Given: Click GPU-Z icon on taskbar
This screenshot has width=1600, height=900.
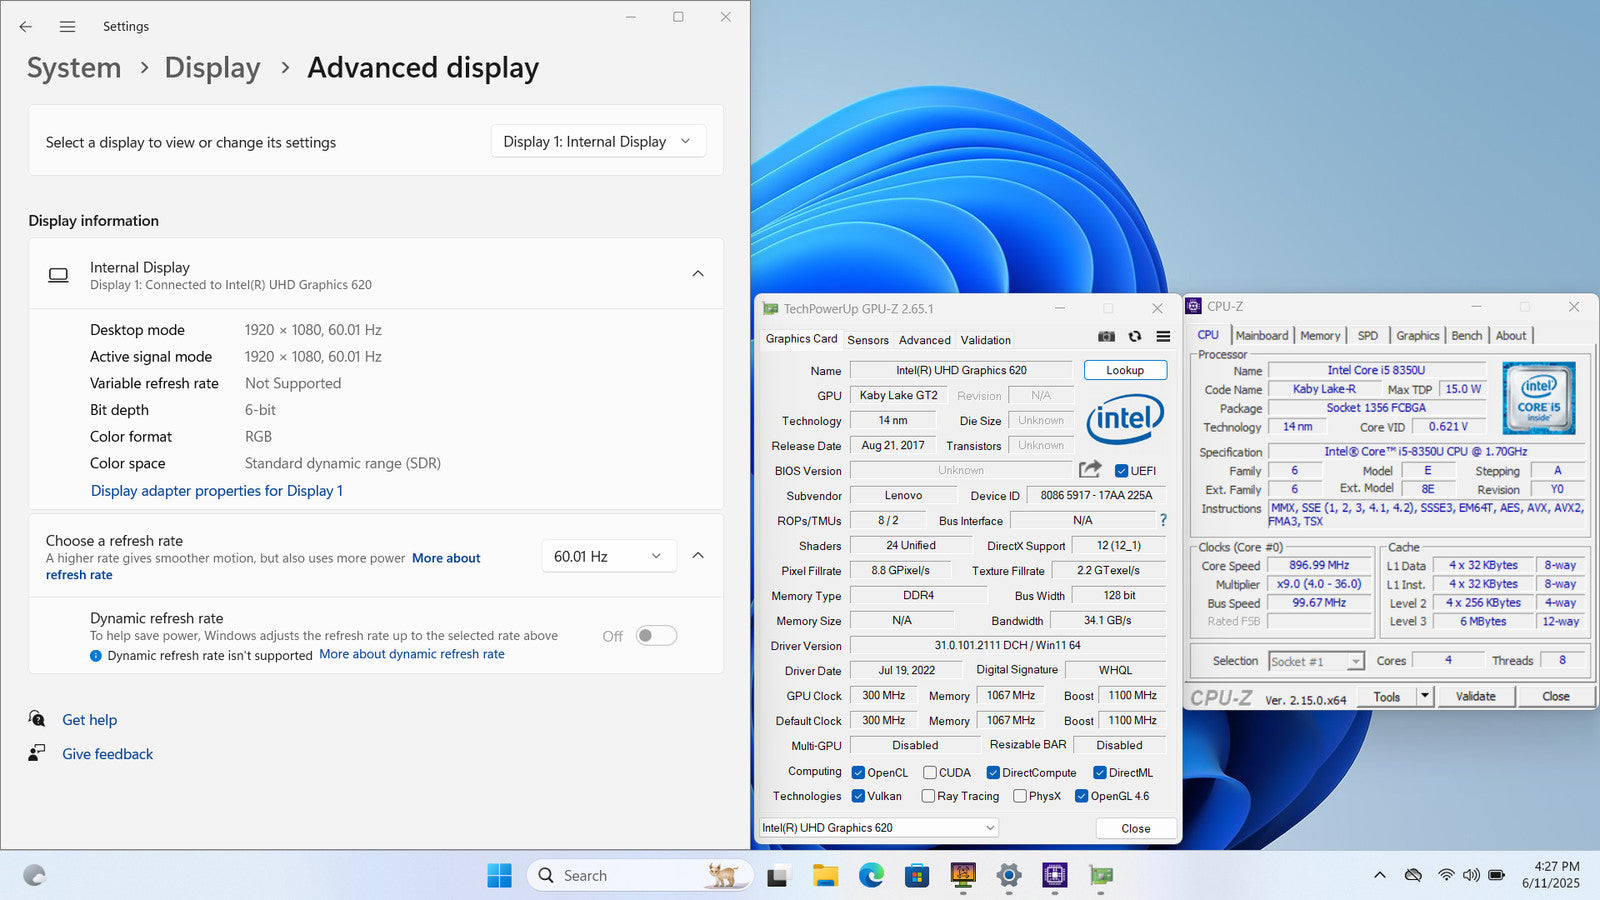Looking at the screenshot, I should 1101,876.
